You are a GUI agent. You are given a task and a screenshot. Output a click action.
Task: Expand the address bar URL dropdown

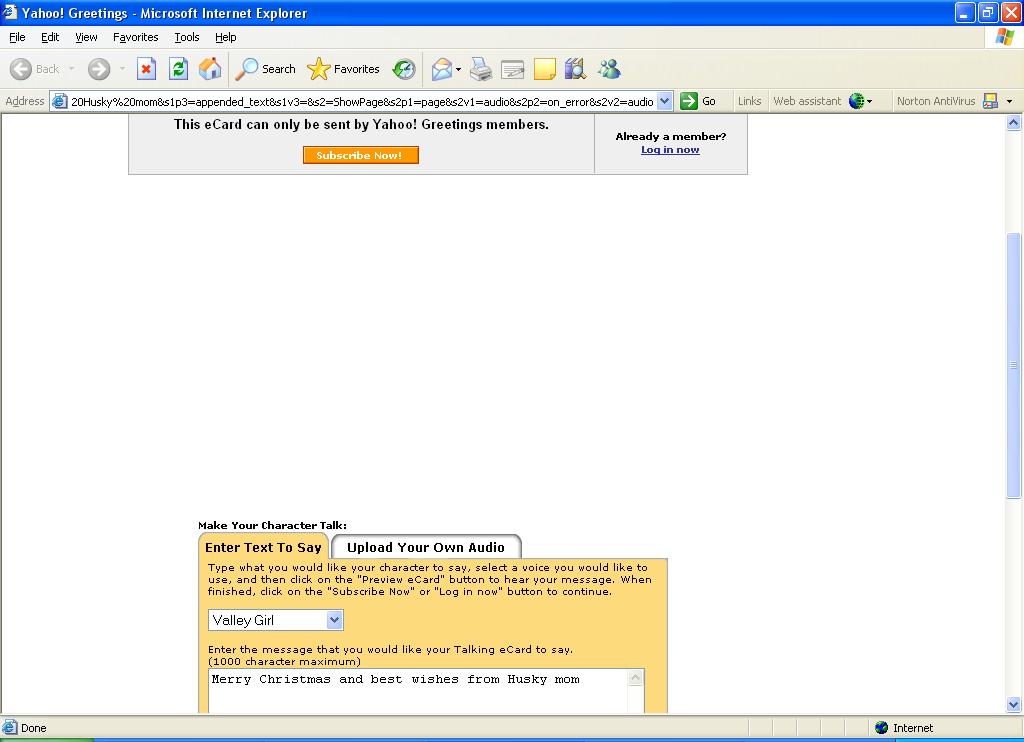(x=665, y=101)
